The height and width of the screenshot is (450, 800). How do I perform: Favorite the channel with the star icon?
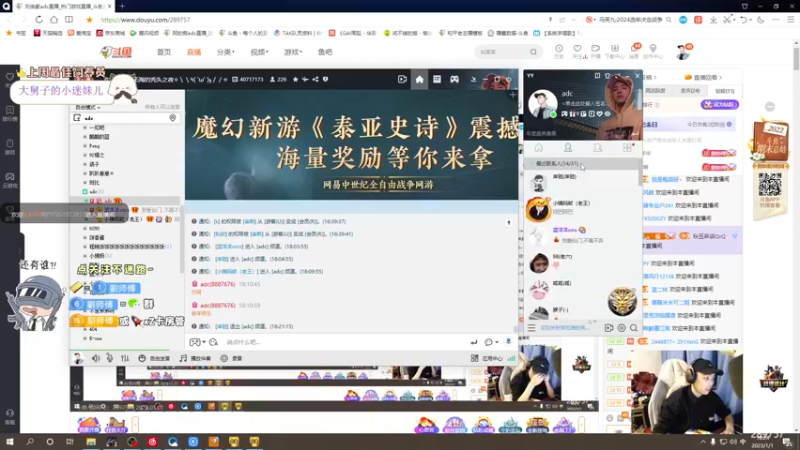click(x=295, y=80)
